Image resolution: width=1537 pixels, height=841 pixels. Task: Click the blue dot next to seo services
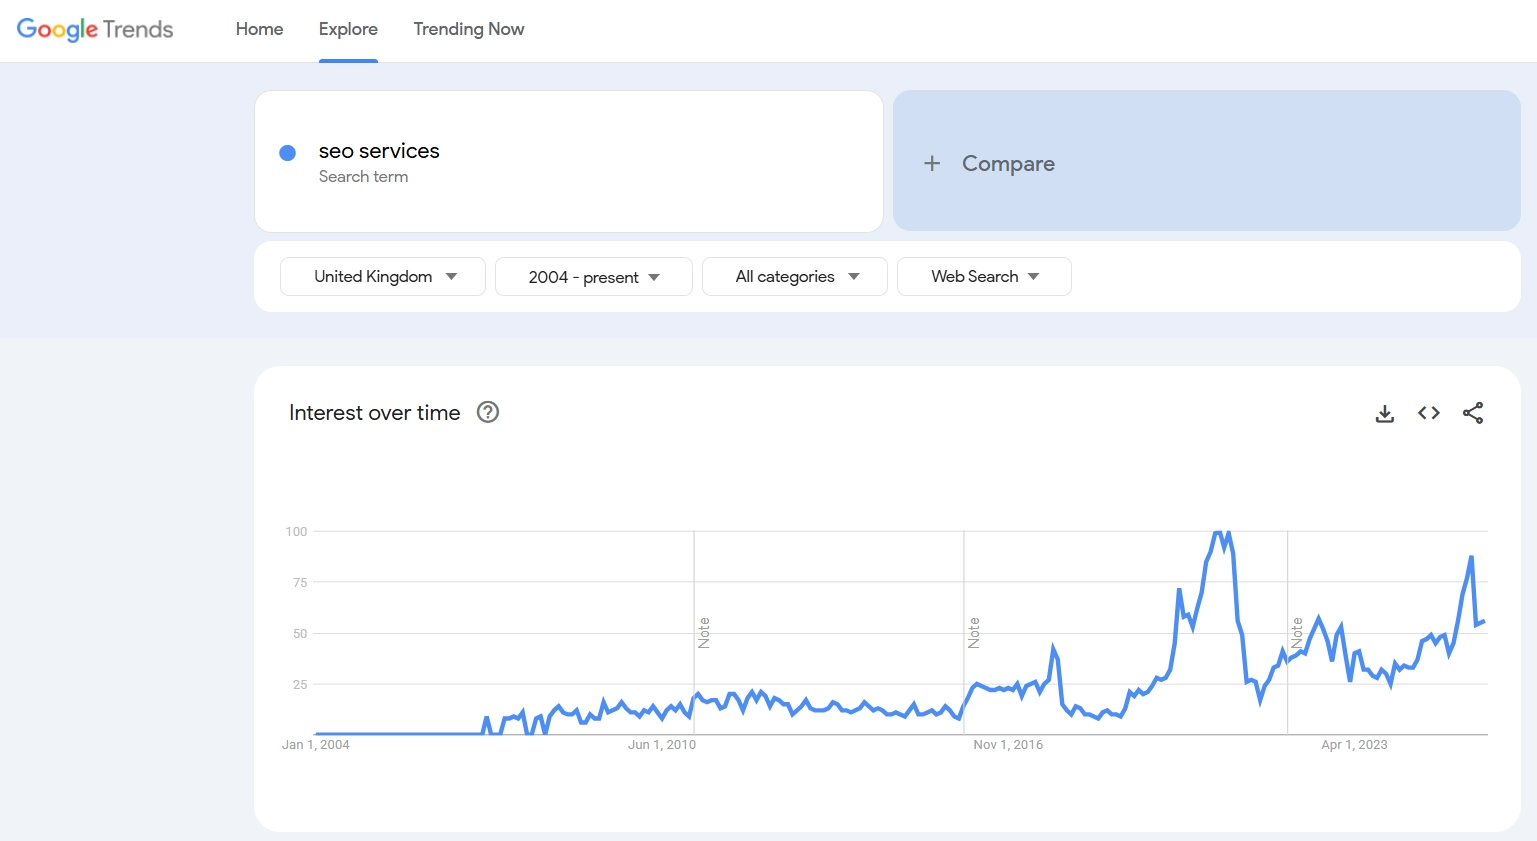pos(287,153)
